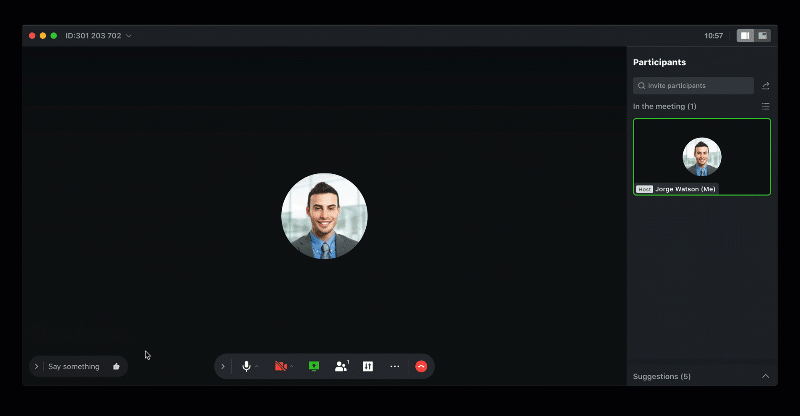Toggle the participants panel from the toolbar
The image size is (800, 416).
pyautogui.click(x=341, y=366)
